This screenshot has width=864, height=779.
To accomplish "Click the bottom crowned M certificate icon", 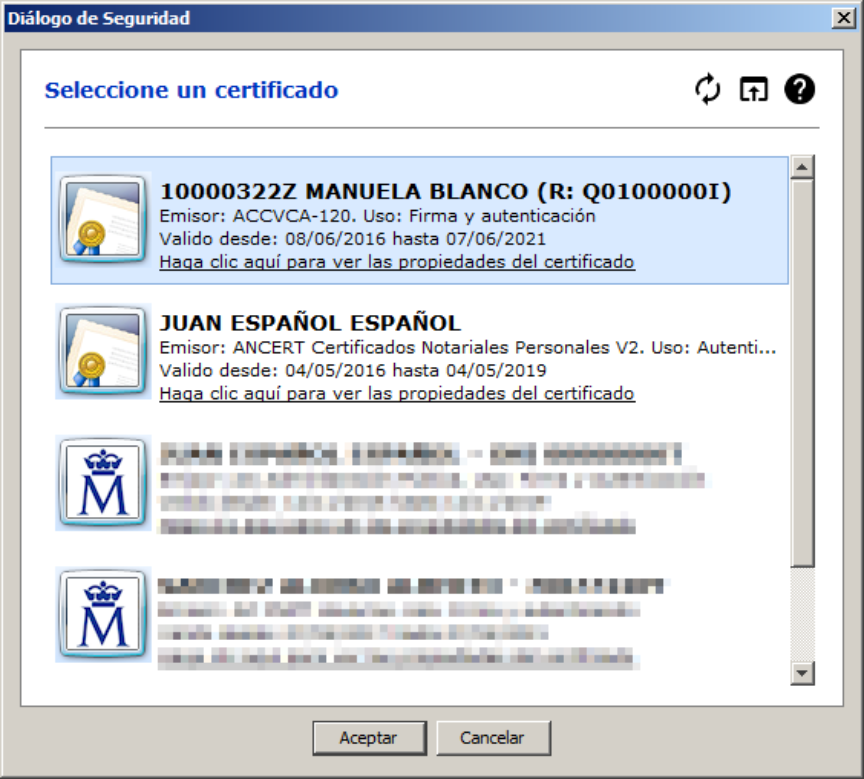I will click(100, 614).
